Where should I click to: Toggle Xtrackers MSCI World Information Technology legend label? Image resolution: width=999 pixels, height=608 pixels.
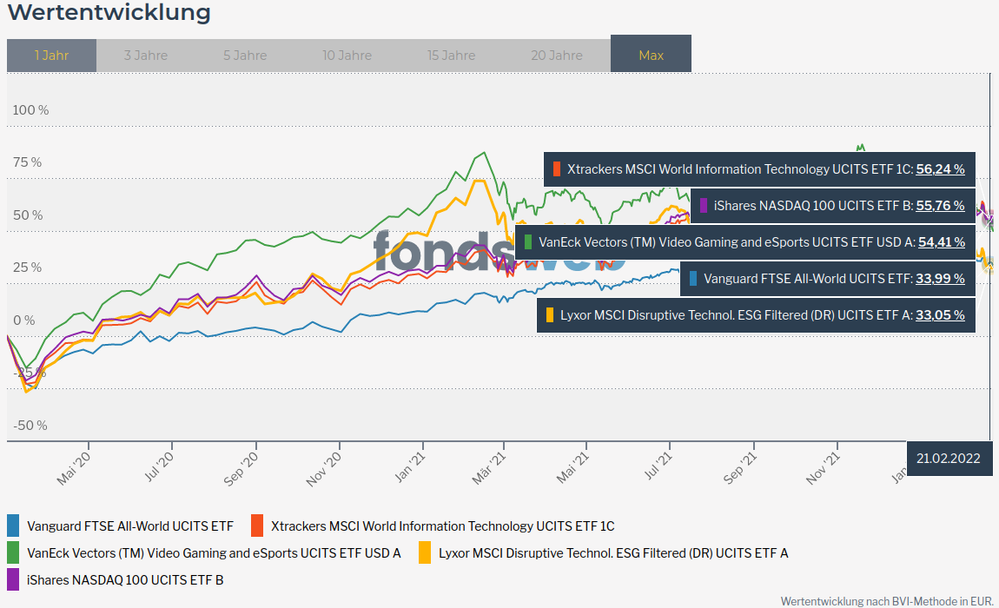pyautogui.click(x=442, y=525)
